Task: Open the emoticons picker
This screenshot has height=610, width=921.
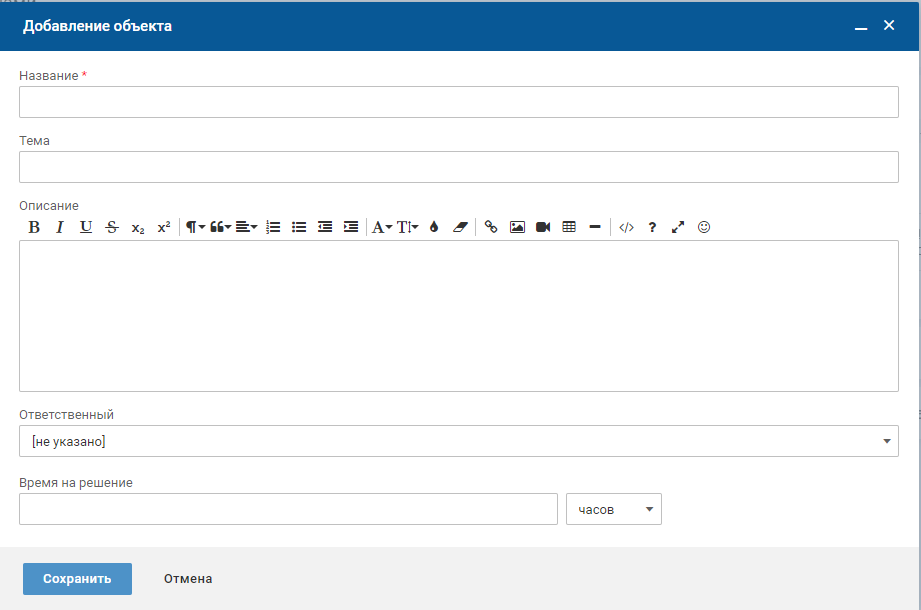Action: click(704, 227)
